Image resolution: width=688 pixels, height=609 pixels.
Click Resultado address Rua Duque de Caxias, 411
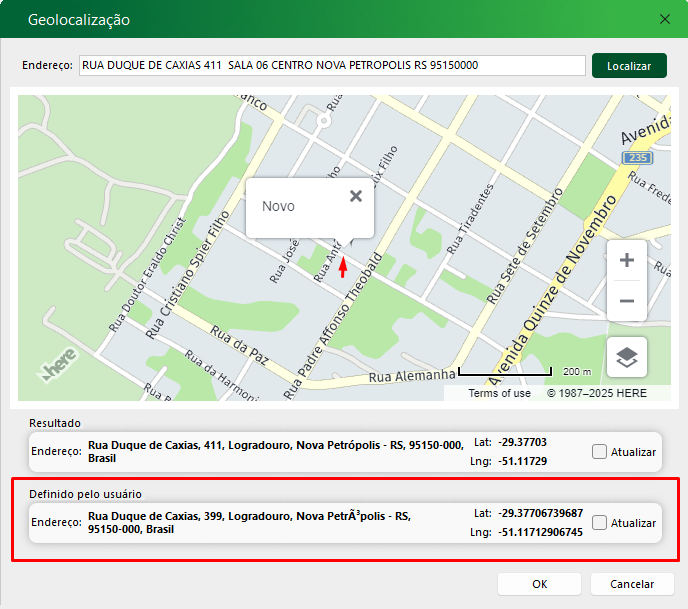(x=276, y=451)
